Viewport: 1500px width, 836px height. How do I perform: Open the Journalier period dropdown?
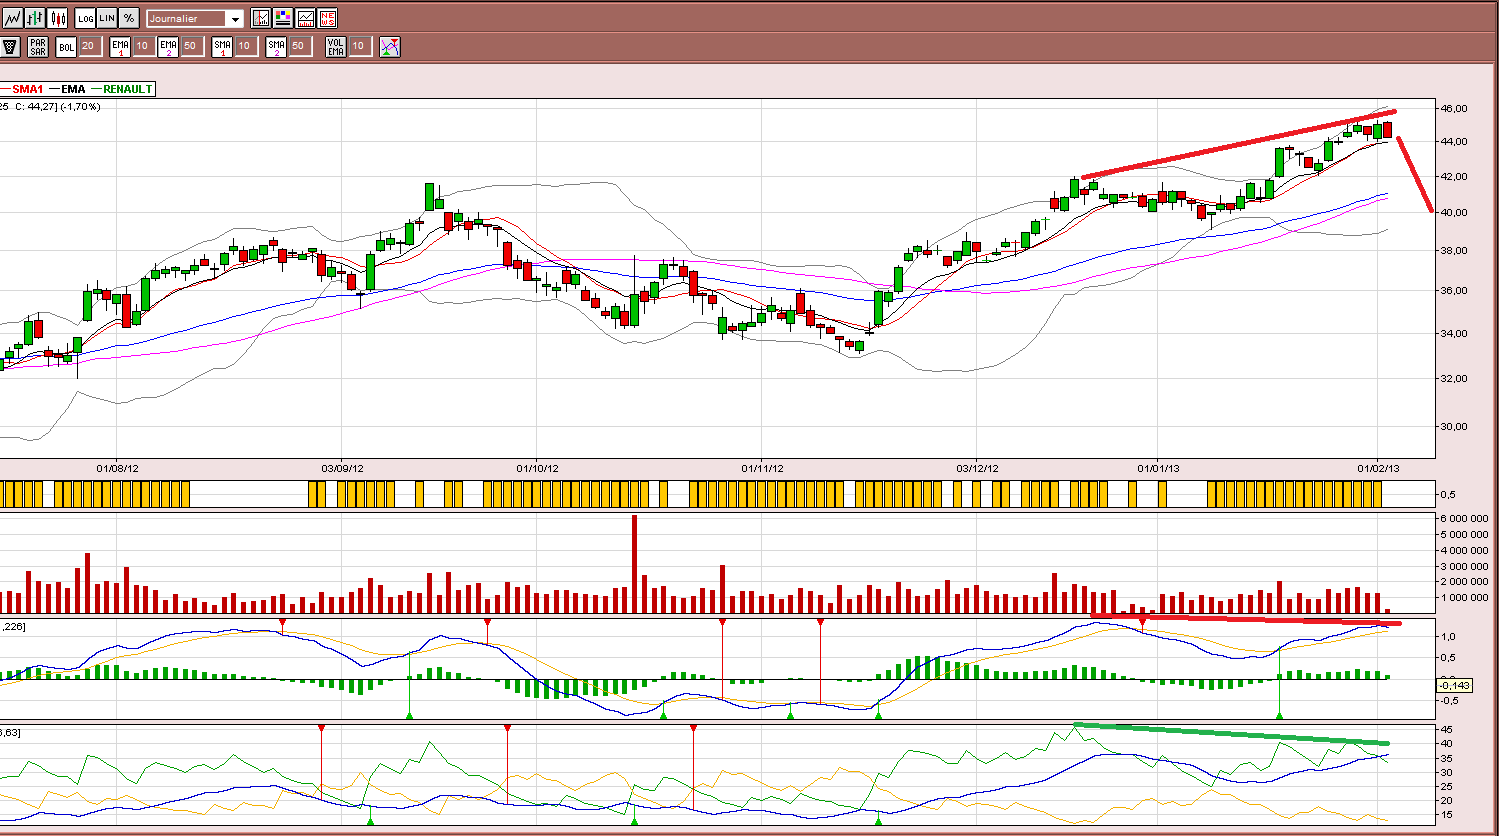click(195, 19)
